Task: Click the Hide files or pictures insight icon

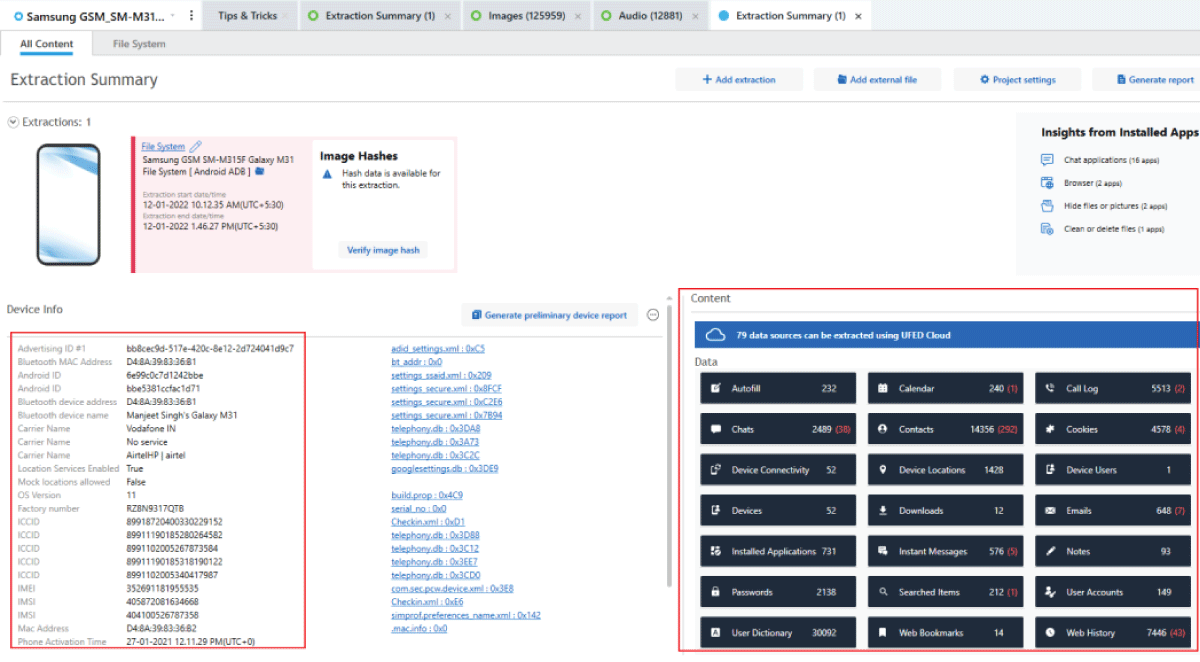Action: pos(1047,206)
